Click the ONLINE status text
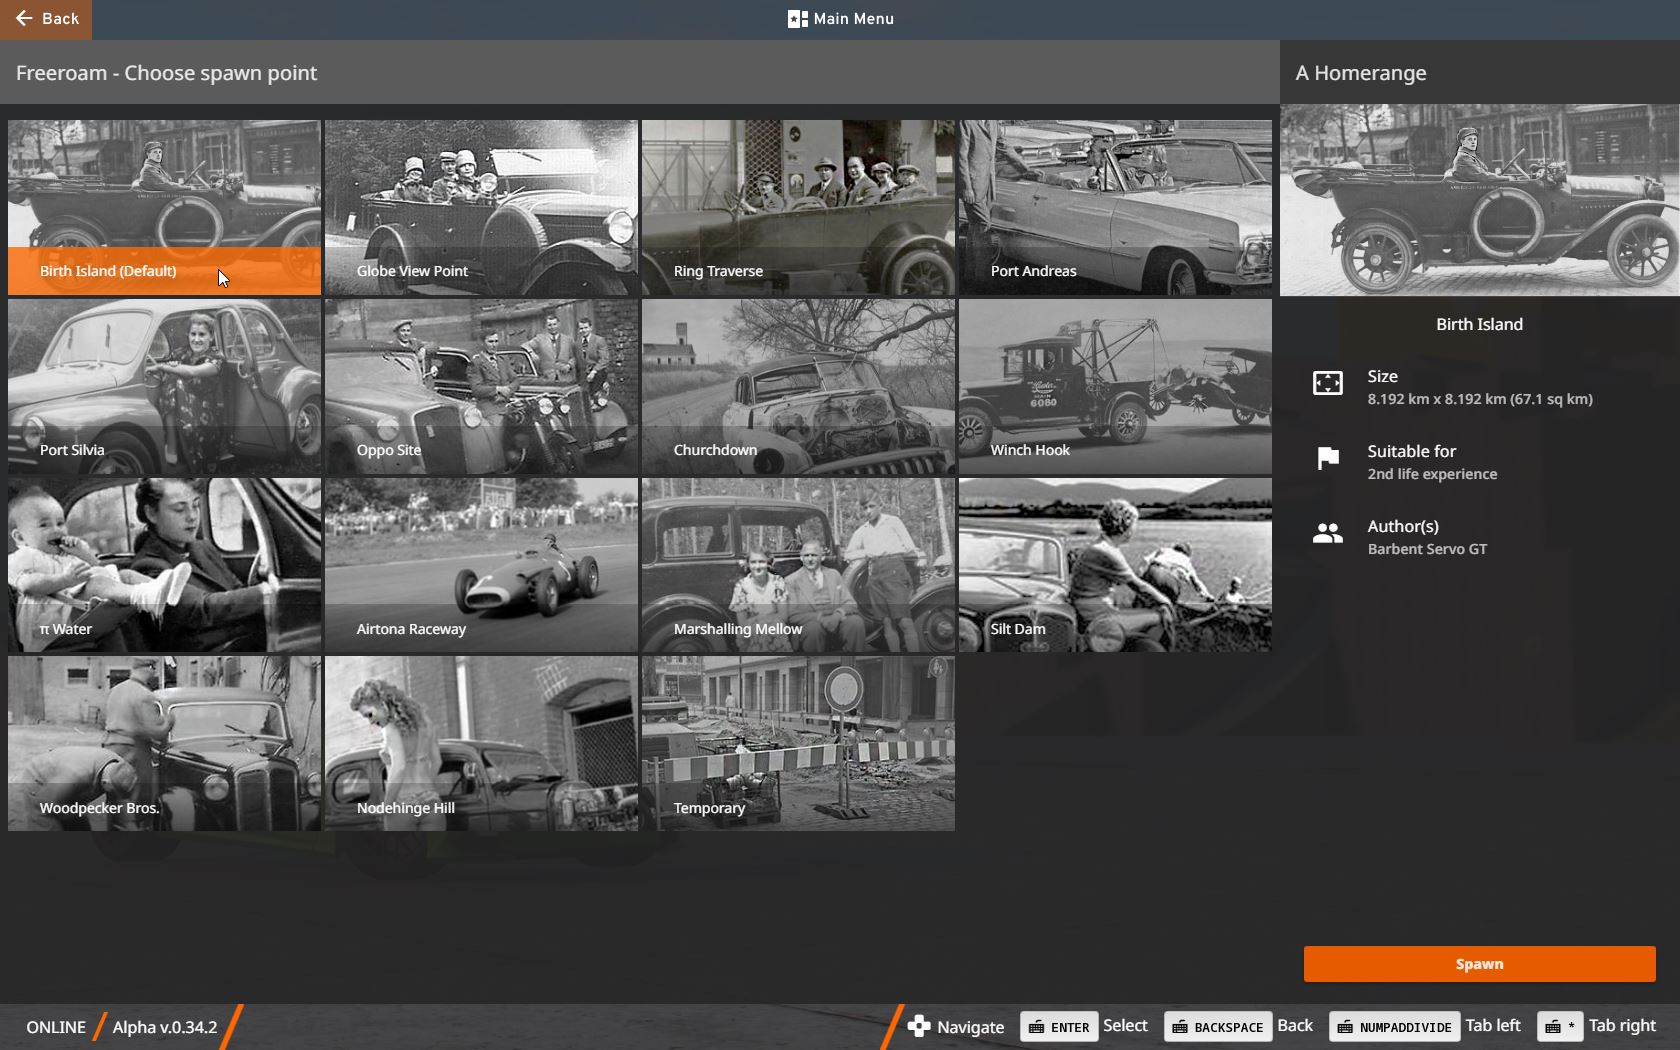 coord(56,1027)
